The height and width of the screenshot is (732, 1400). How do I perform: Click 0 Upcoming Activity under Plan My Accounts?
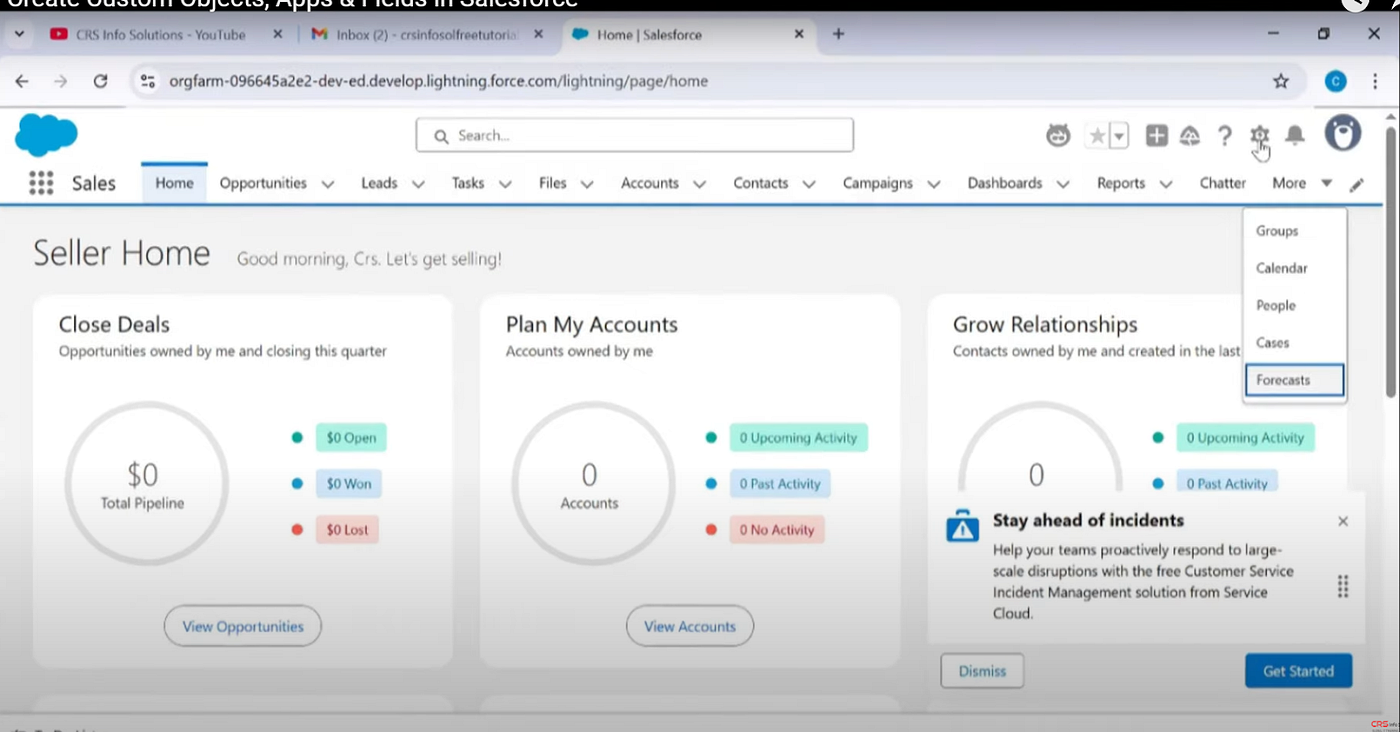pyautogui.click(x=798, y=437)
